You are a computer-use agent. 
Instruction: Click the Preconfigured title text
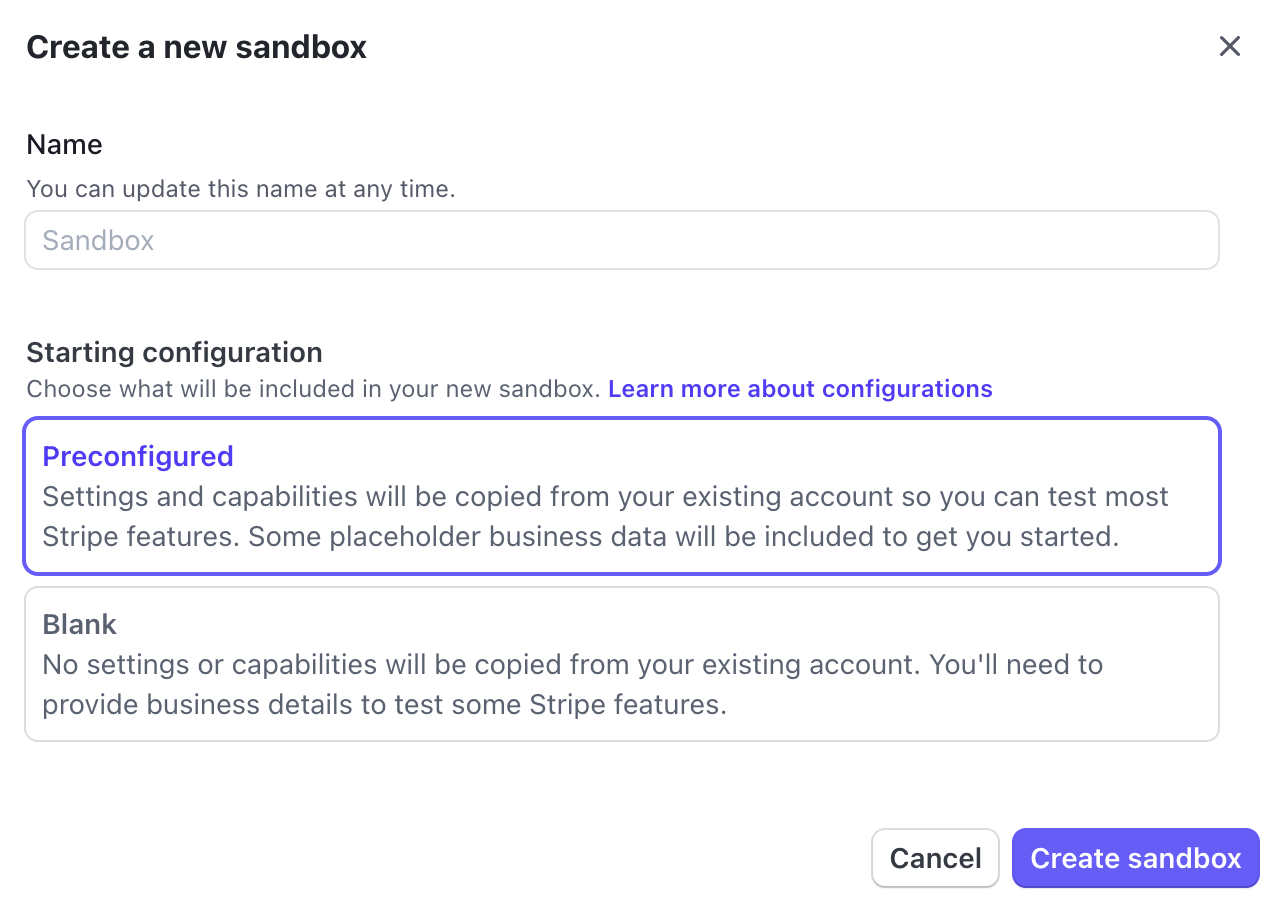(x=137, y=456)
